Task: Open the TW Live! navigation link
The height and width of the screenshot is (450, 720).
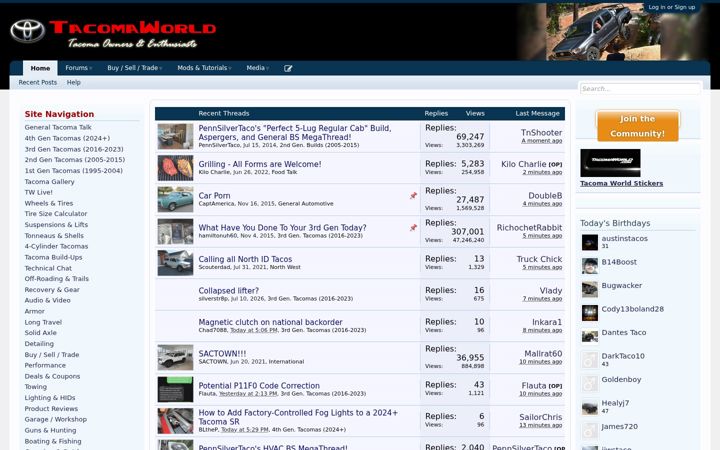Action: point(39,192)
